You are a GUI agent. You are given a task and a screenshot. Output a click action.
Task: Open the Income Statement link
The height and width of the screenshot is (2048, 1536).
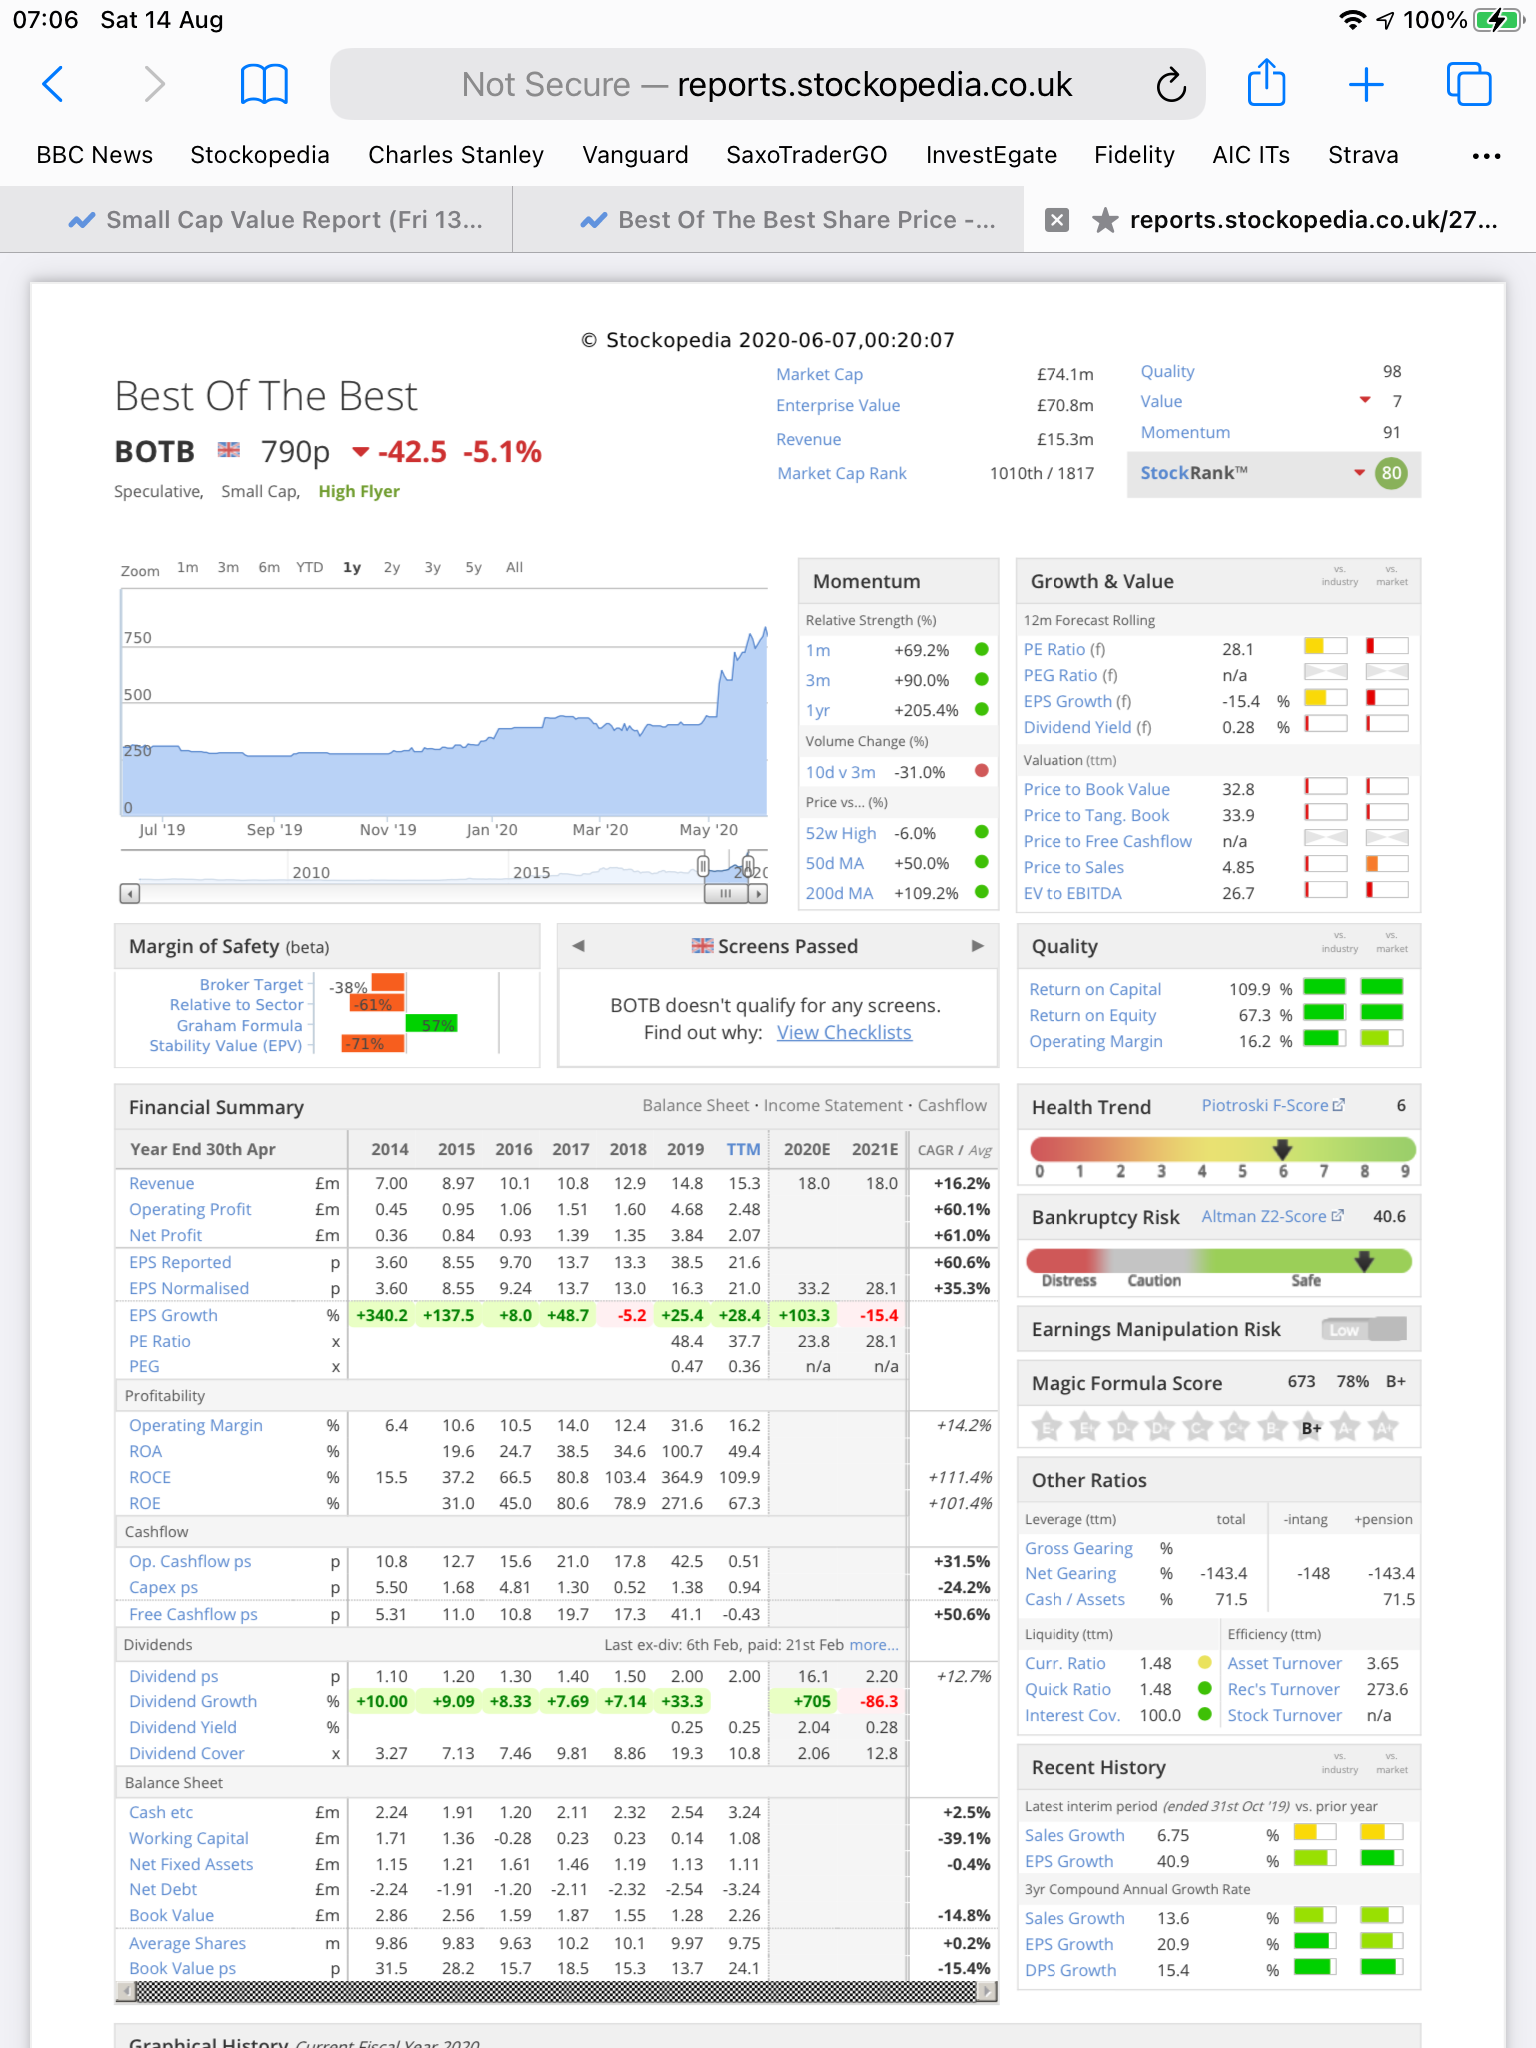click(833, 1105)
